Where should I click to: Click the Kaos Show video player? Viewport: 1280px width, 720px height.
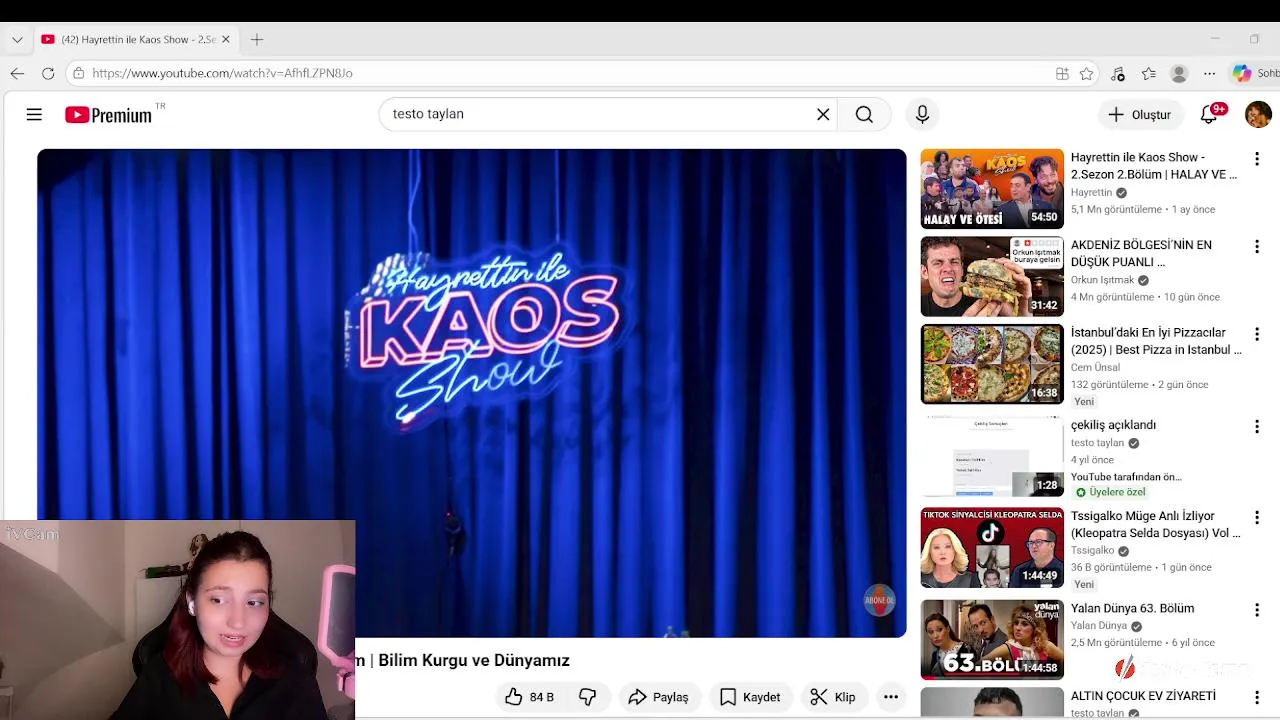coord(472,393)
